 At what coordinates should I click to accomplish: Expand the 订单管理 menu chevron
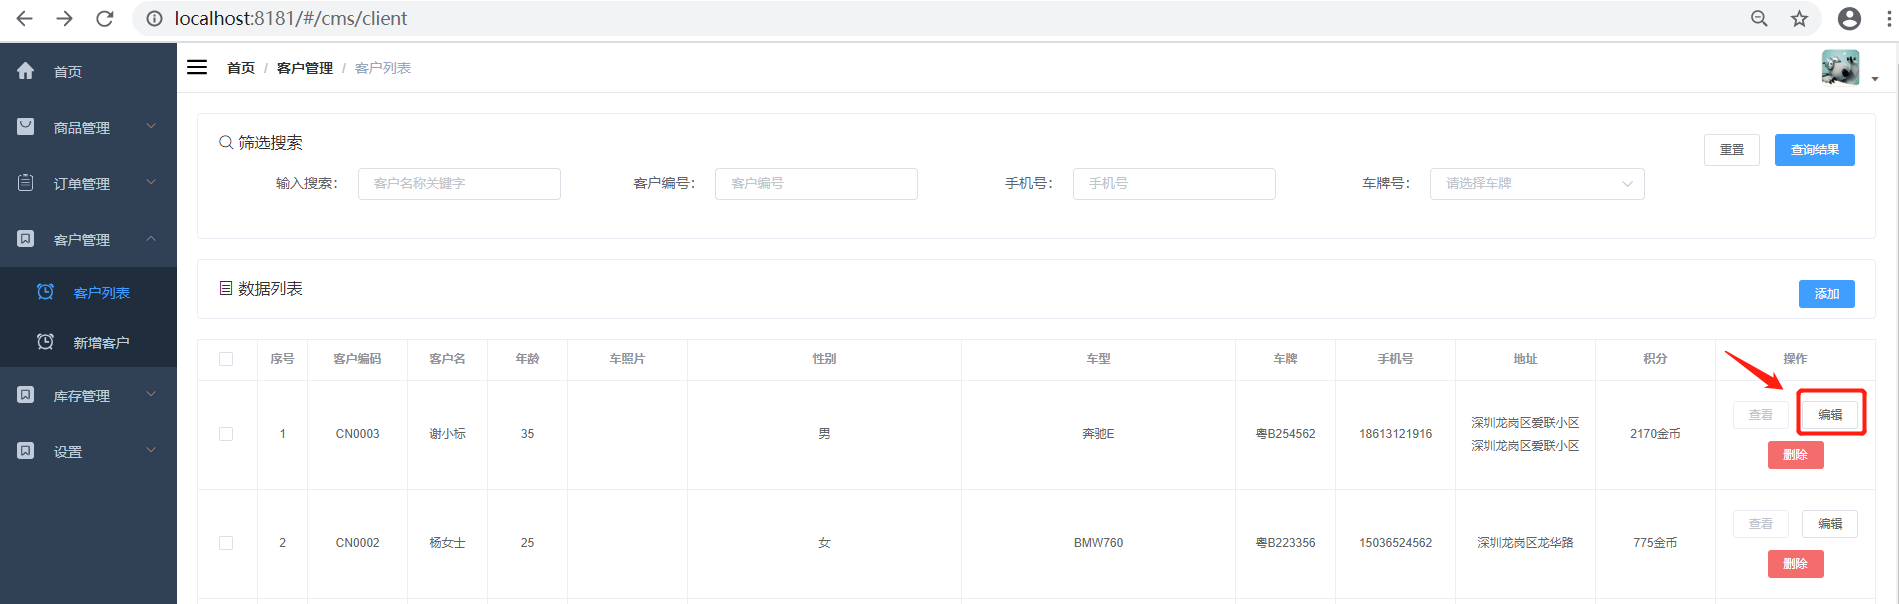tap(151, 182)
